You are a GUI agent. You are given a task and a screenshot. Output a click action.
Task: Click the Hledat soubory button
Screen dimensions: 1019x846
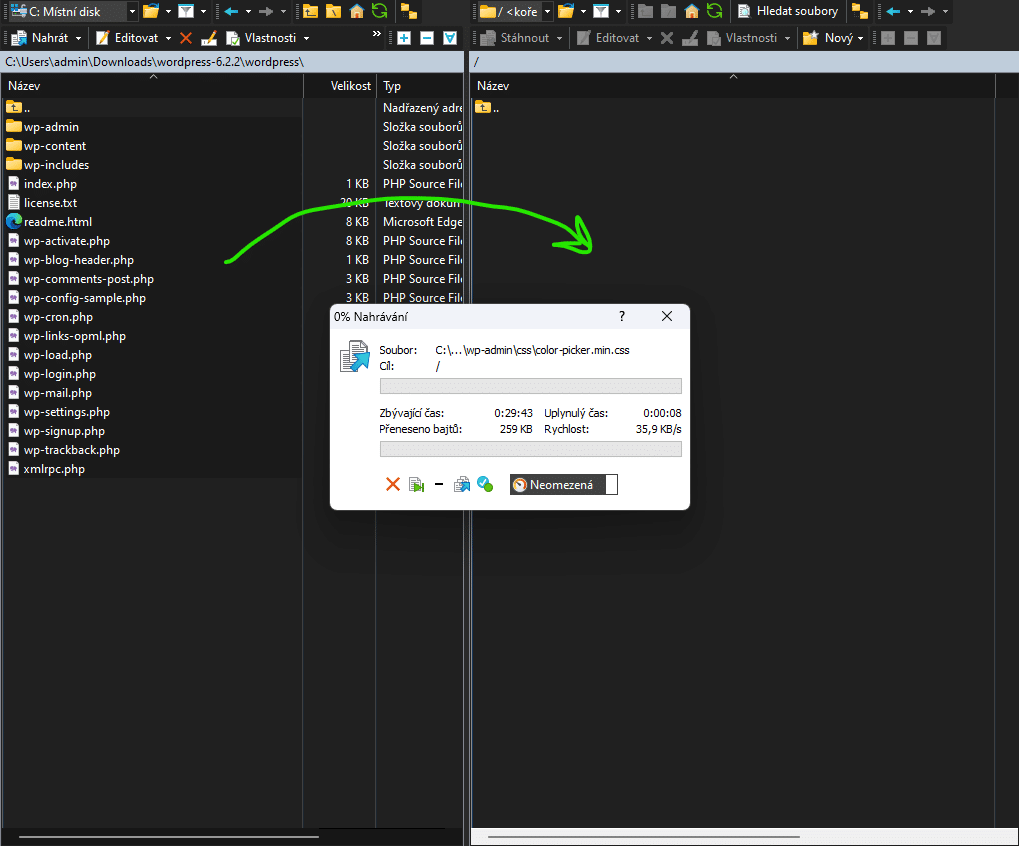pyautogui.click(x=788, y=11)
